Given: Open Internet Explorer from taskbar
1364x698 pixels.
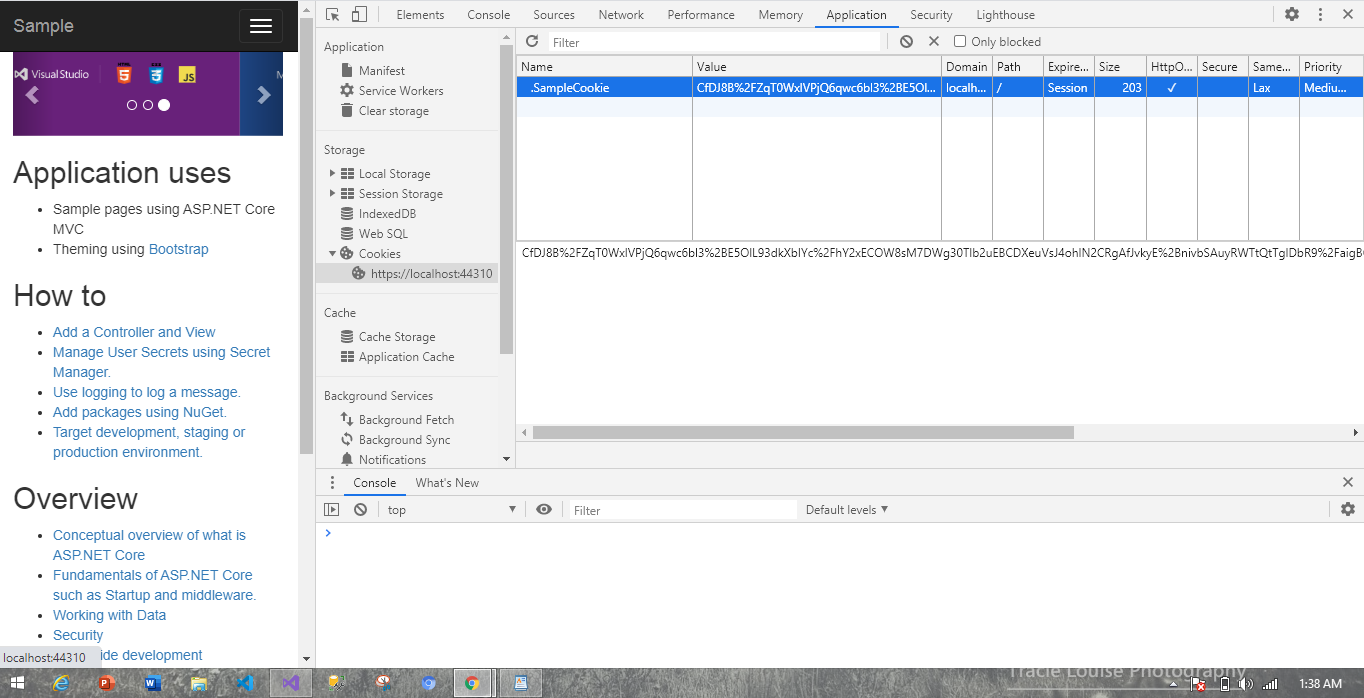Looking at the screenshot, I should [61, 684].
